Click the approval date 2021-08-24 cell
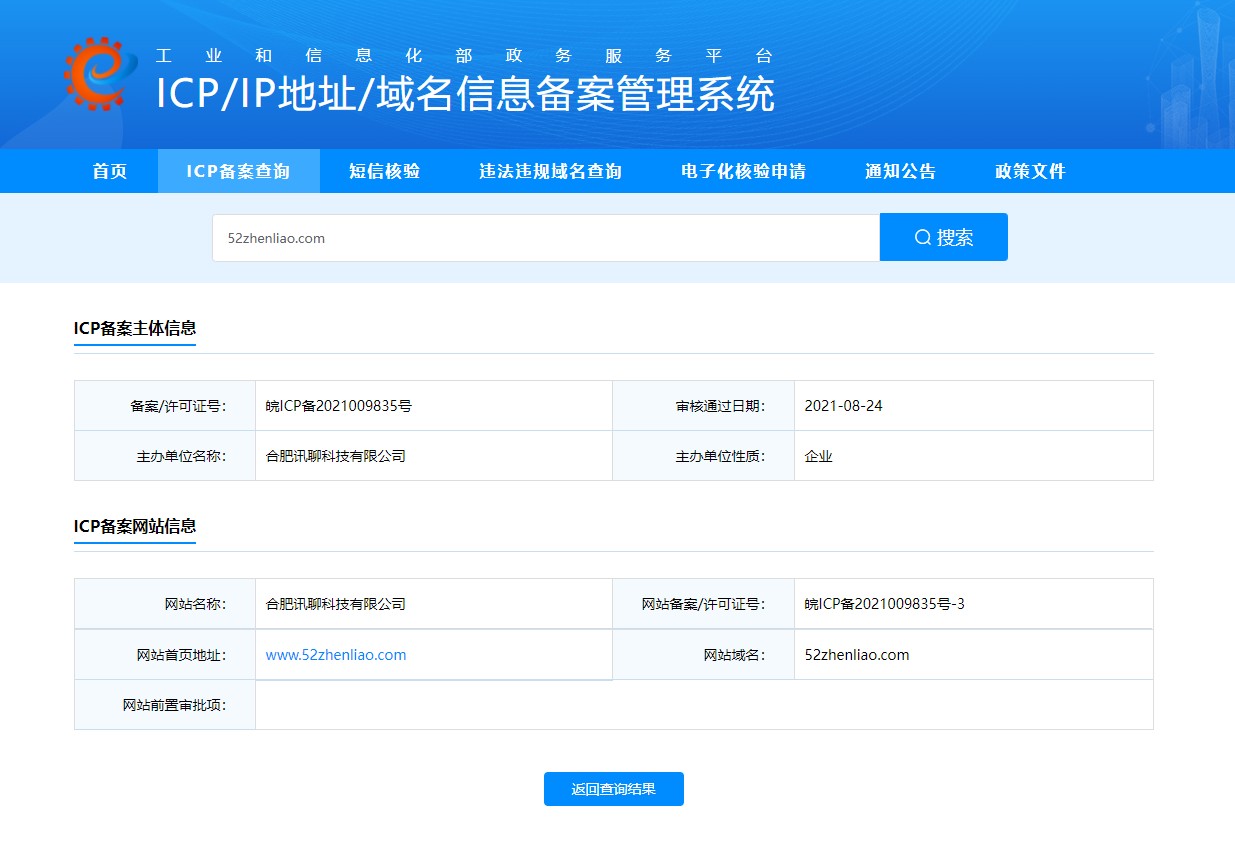The width and height of the screenshot is (1235, 843). pyautogui.click(x=843, y=406)
